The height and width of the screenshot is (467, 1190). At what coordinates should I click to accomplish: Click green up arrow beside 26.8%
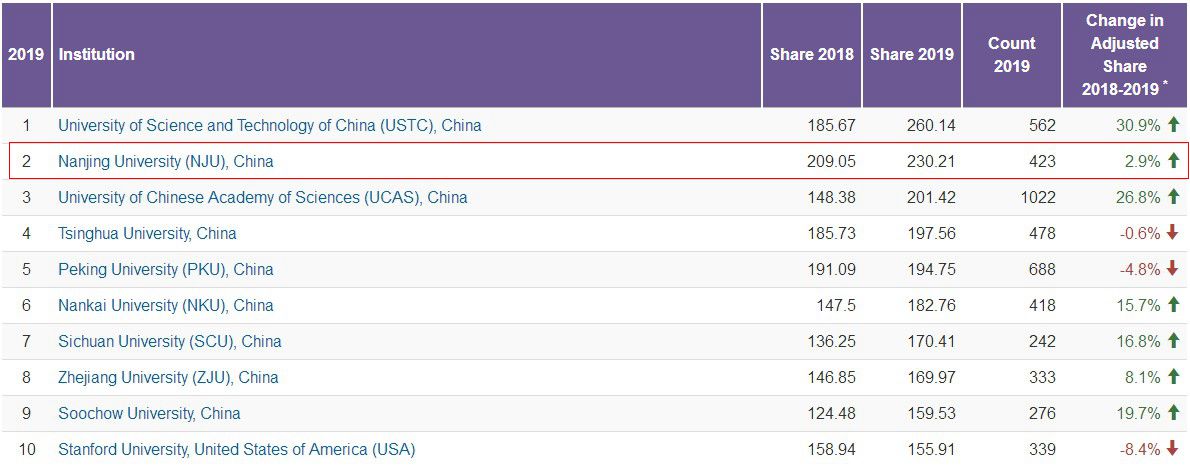tap(1173, 197)
